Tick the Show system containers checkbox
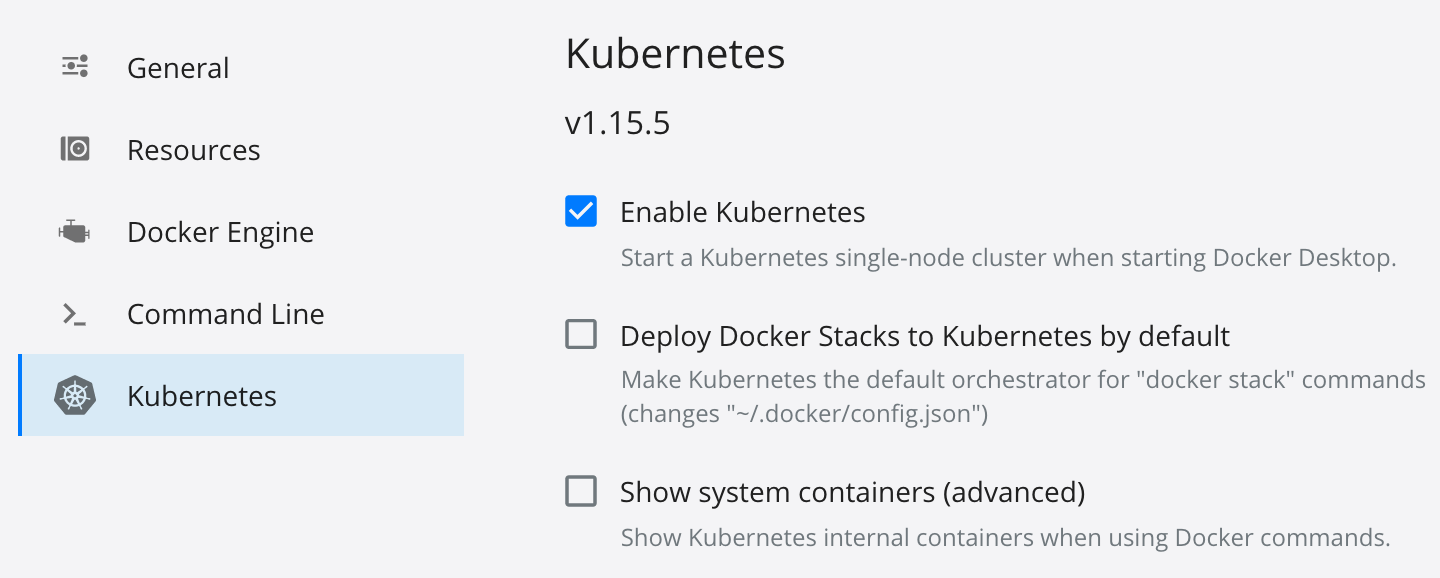 coord(581,492)
